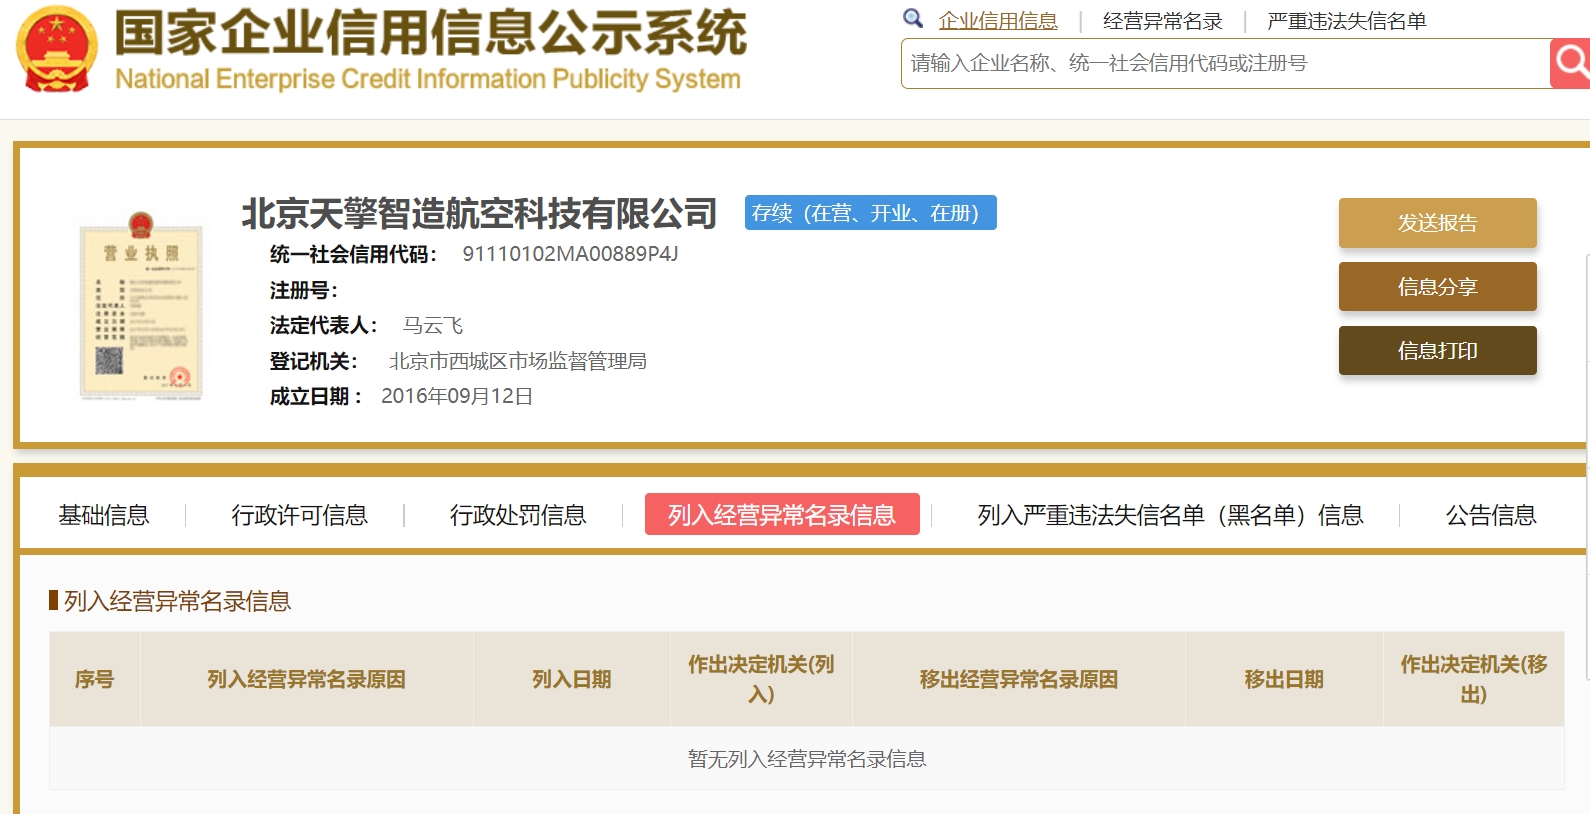Select the 企业信用信息 search category
1590x814 pixels.
tap(998, 21)
